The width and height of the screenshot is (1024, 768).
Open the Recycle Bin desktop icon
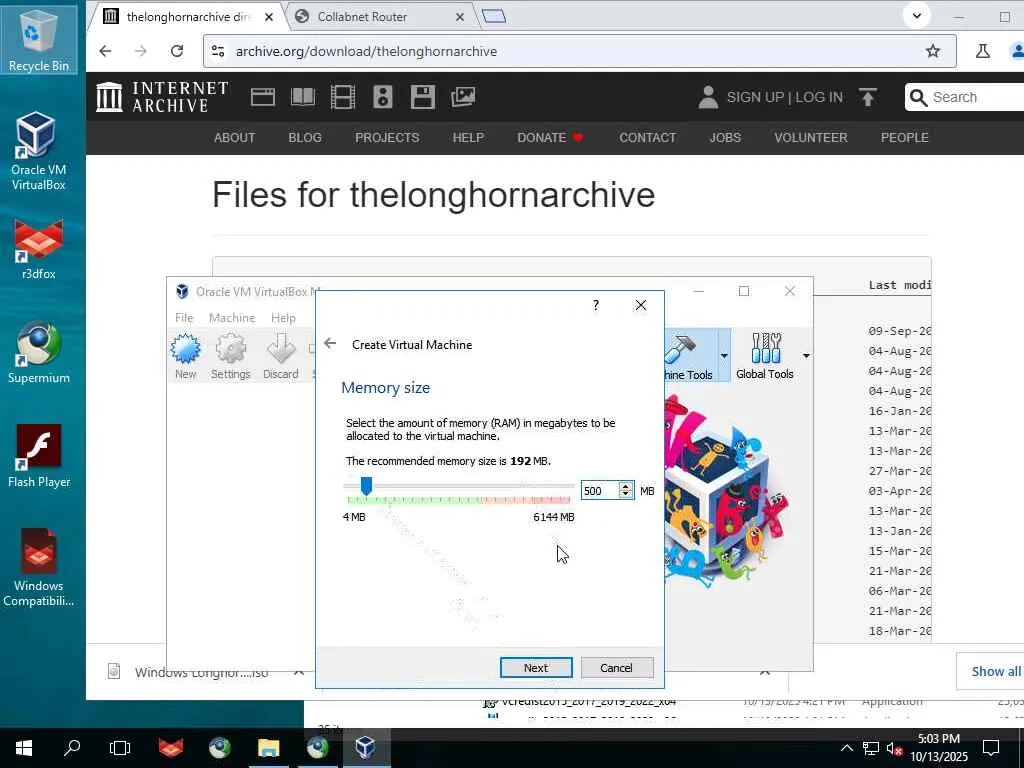39,38
